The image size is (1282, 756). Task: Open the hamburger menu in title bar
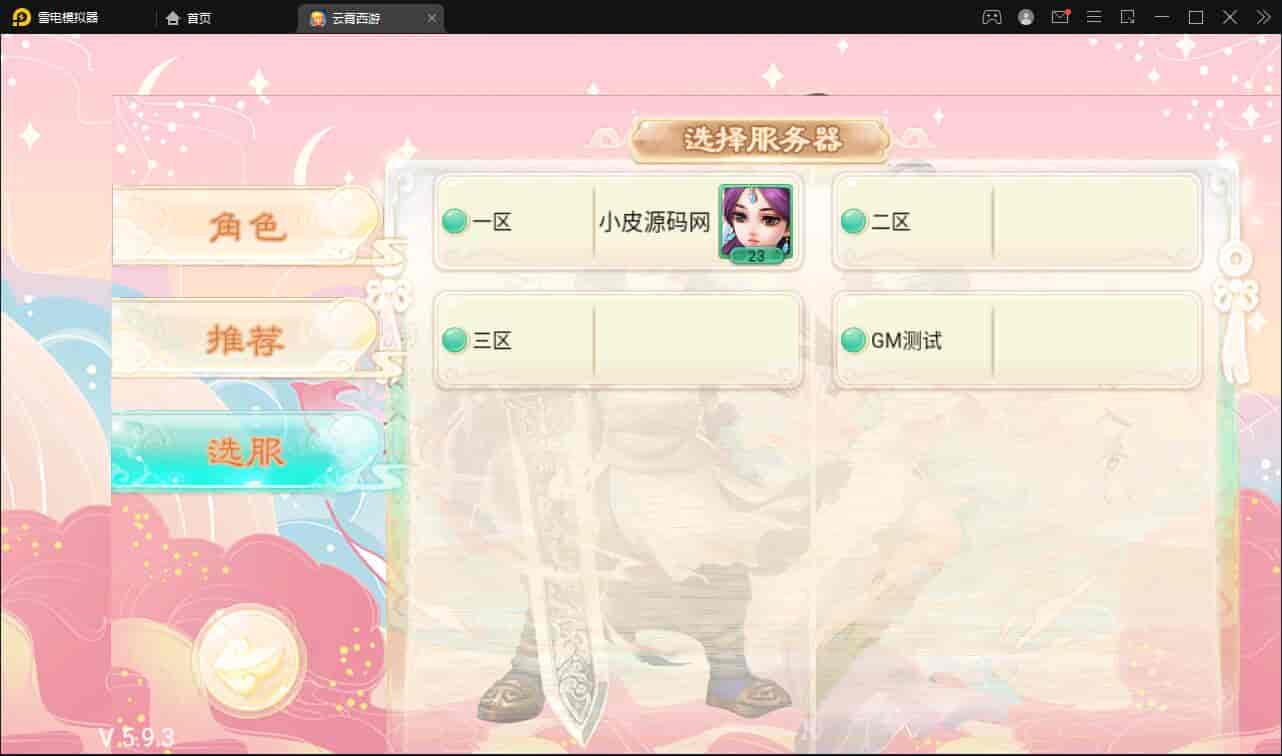pyautogui.click(x=1095, y=17)
